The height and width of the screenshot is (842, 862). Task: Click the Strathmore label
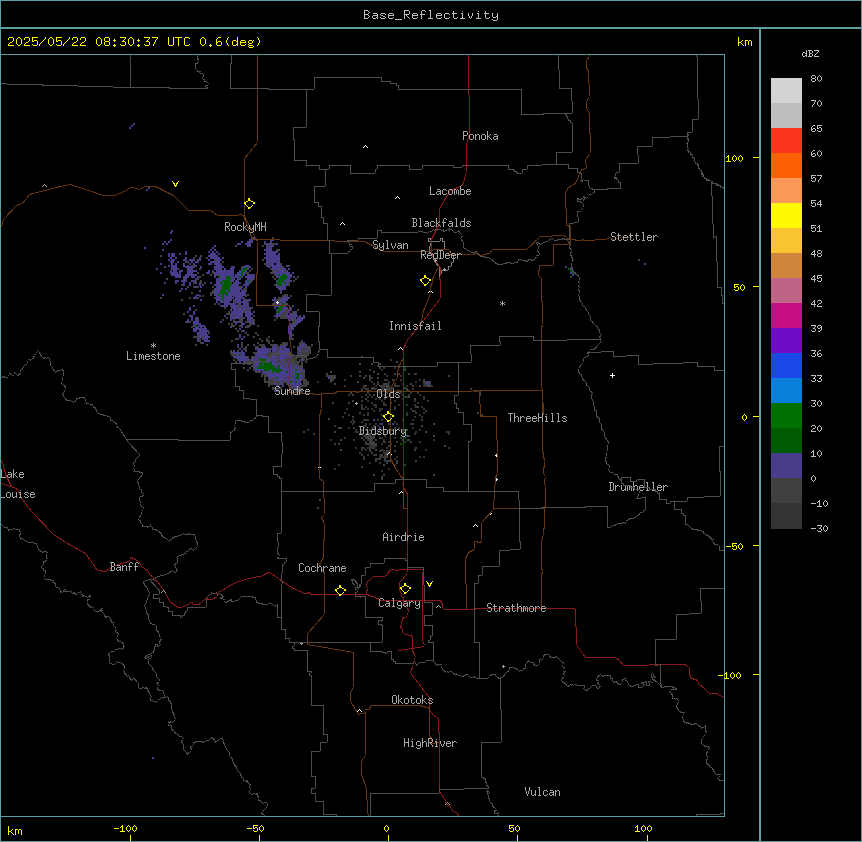[x=516, y=608]
